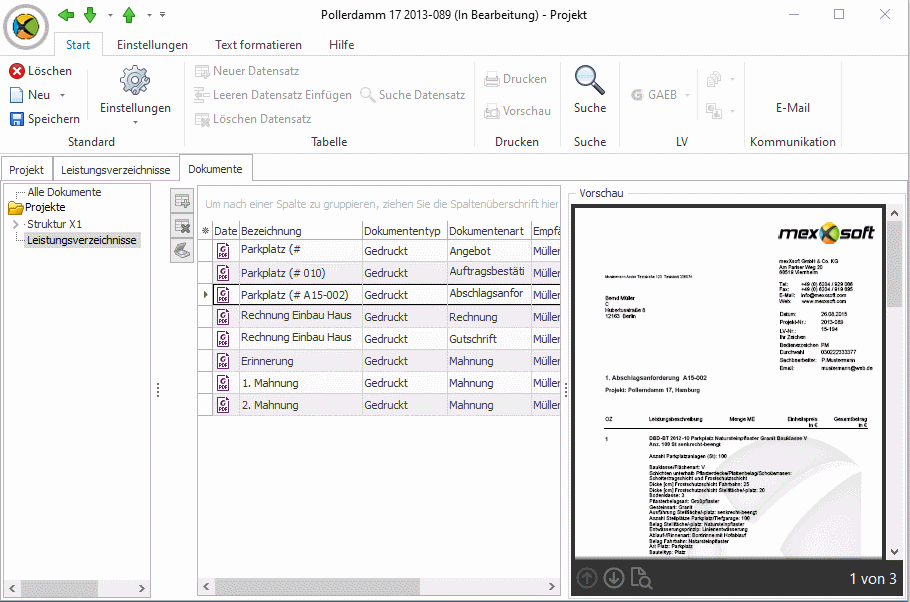Screen dimensions: 910x602
Task: Switch to the Start ribbon tab
Action: 78,45
